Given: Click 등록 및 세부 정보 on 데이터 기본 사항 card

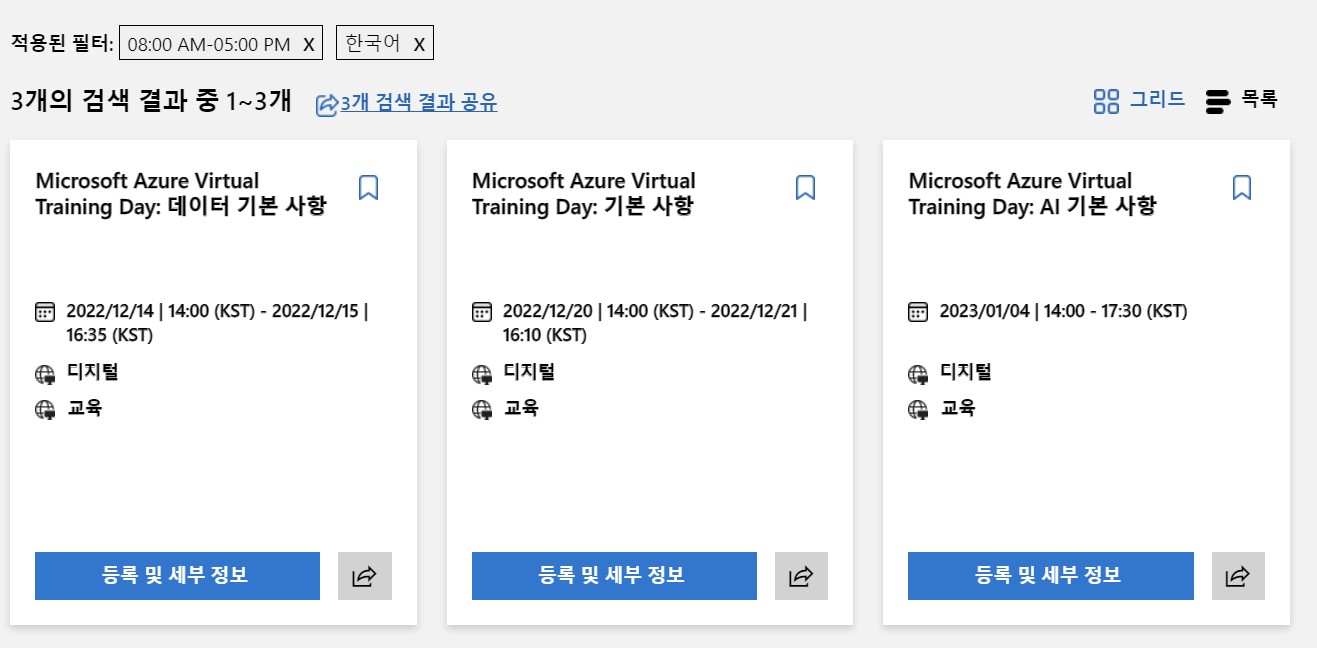Looking at the screenshot, I should pos(177,576).
